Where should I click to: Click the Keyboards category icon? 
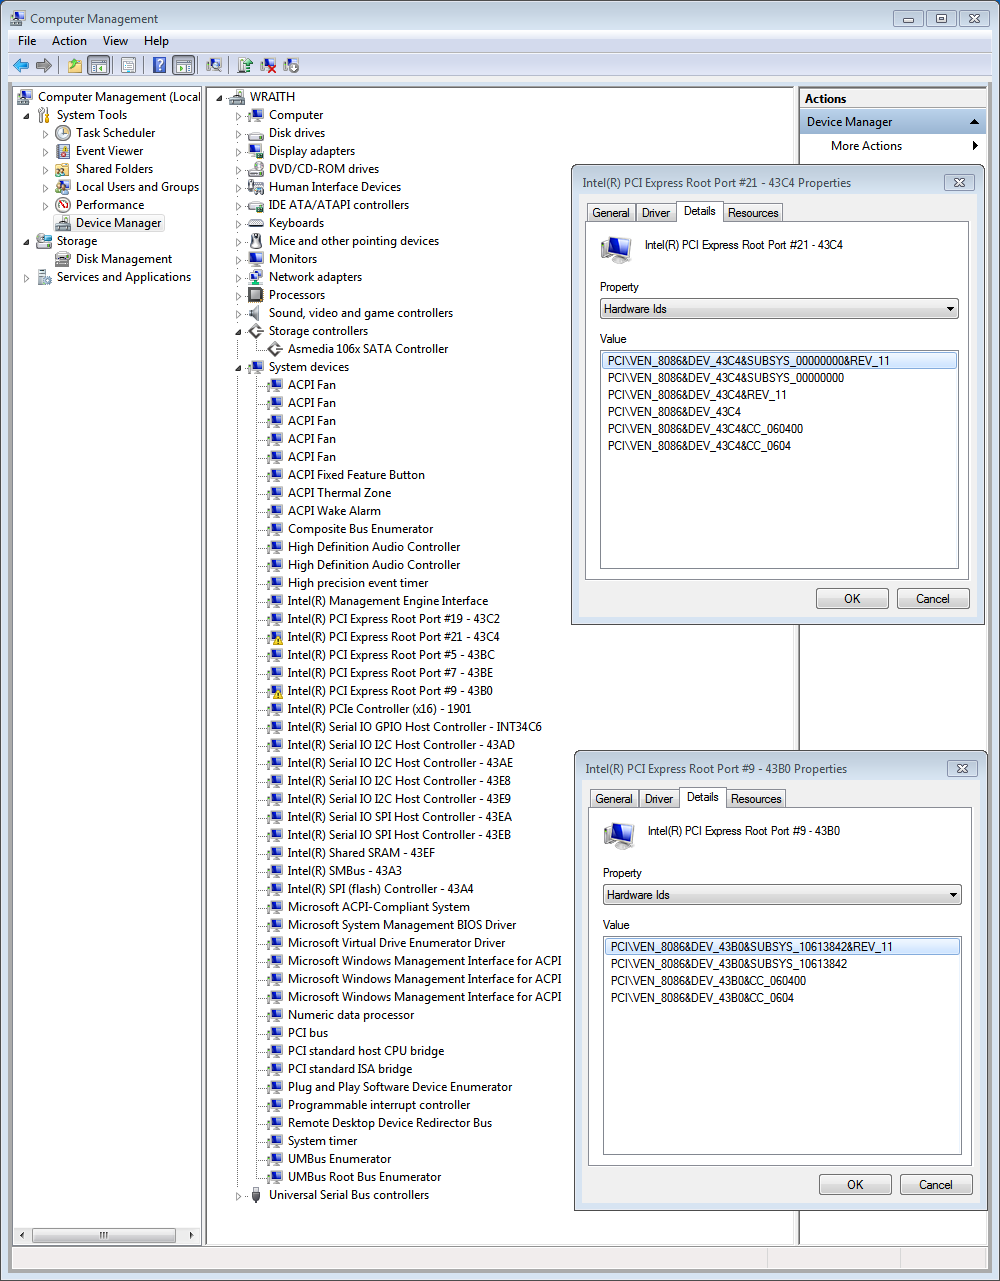pos(256,223)
